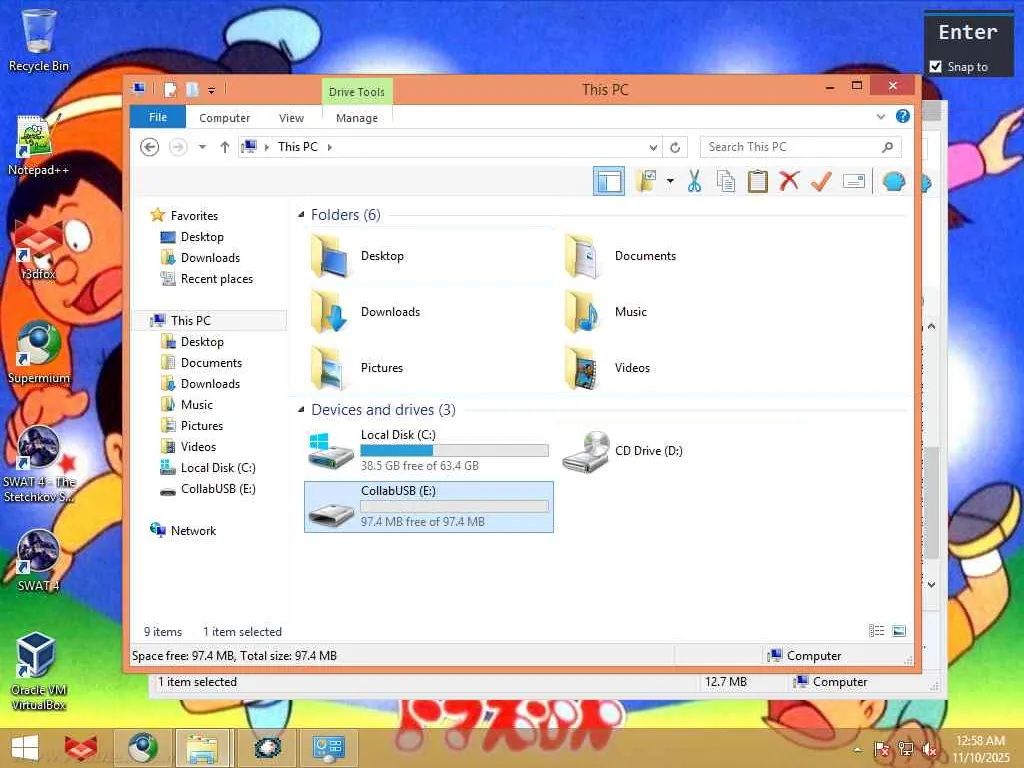Click the orange checkmark Properties icon
This screenshot has width=1024, height=768.
coord(821,181)
